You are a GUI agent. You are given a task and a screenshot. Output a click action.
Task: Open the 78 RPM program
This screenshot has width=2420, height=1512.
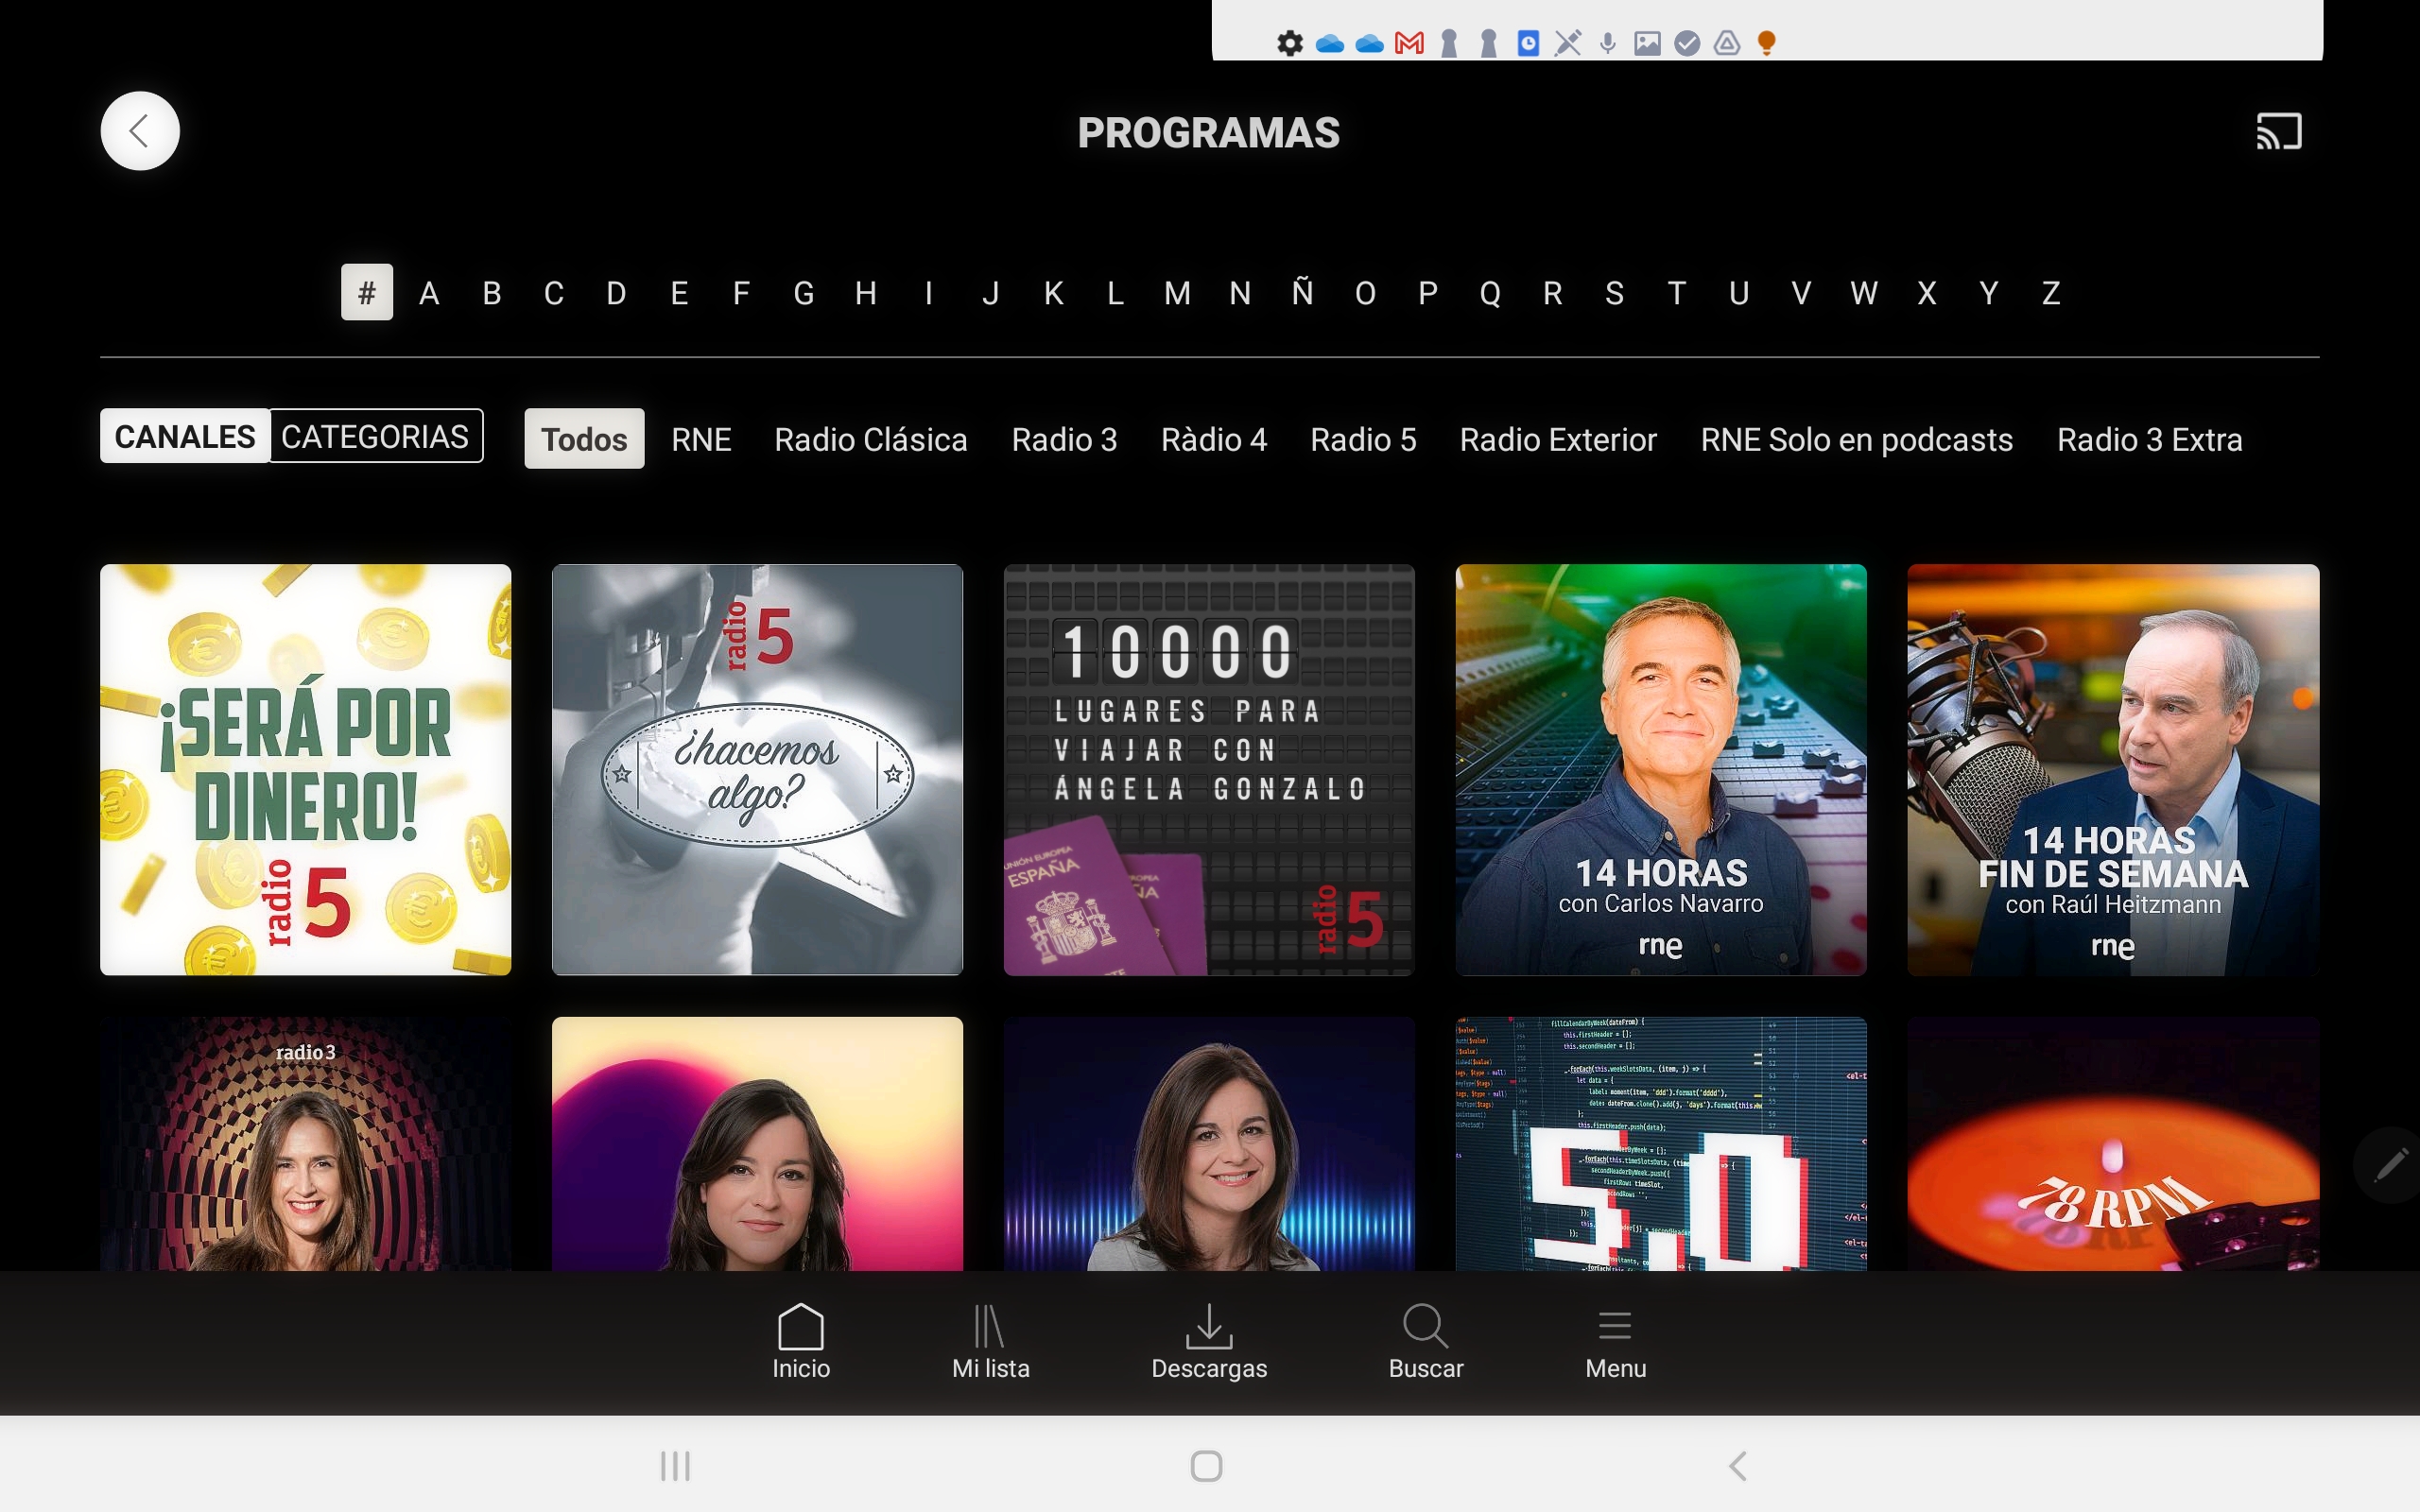click(2113, 1144)
